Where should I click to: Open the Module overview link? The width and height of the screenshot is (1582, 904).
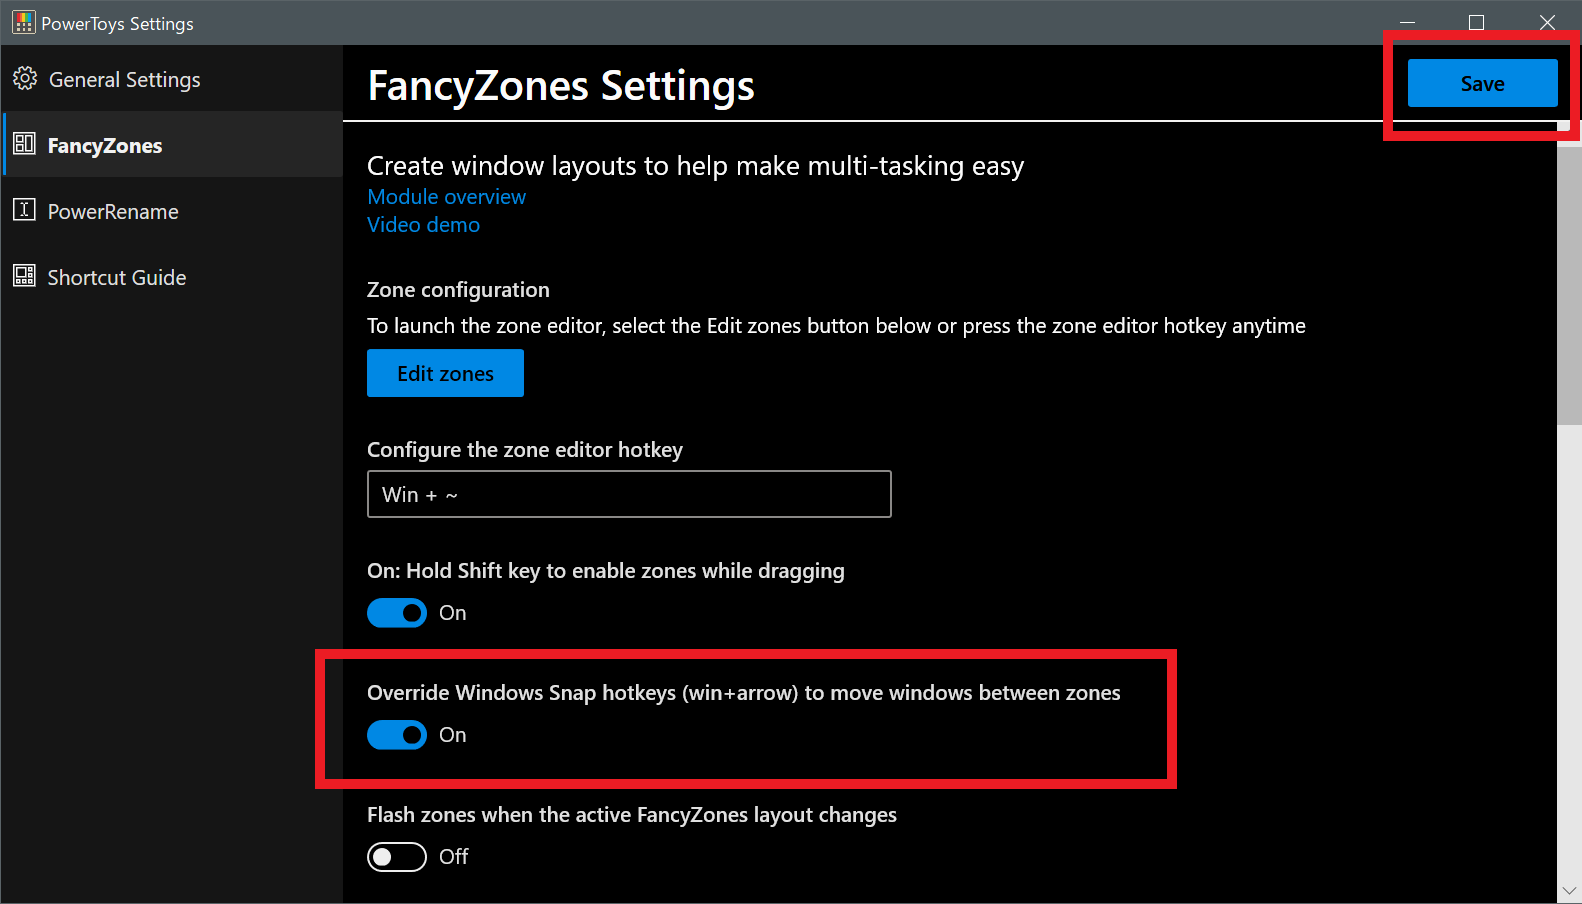coord(446,196)
